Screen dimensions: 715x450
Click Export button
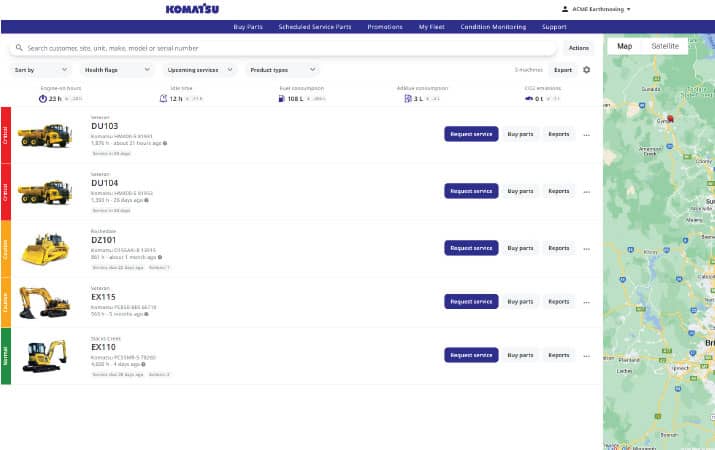pyautogui.click(x=563, y=70)
